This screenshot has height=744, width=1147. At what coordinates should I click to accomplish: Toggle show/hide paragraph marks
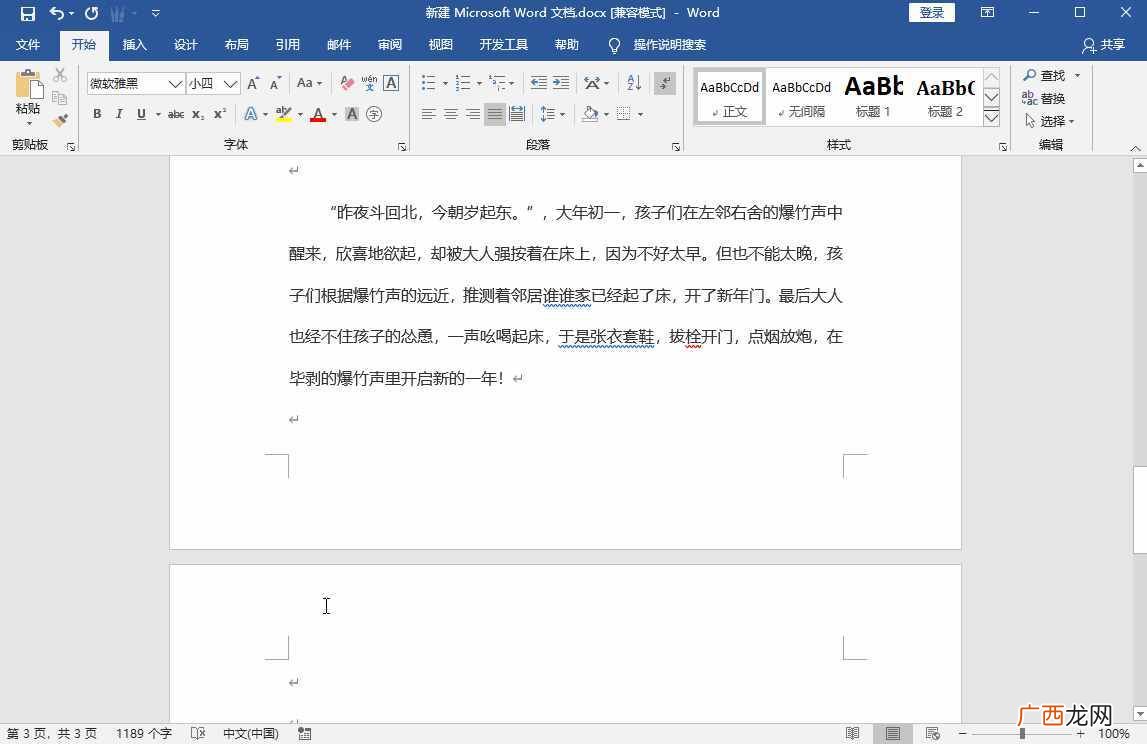(x=665, y=83)
